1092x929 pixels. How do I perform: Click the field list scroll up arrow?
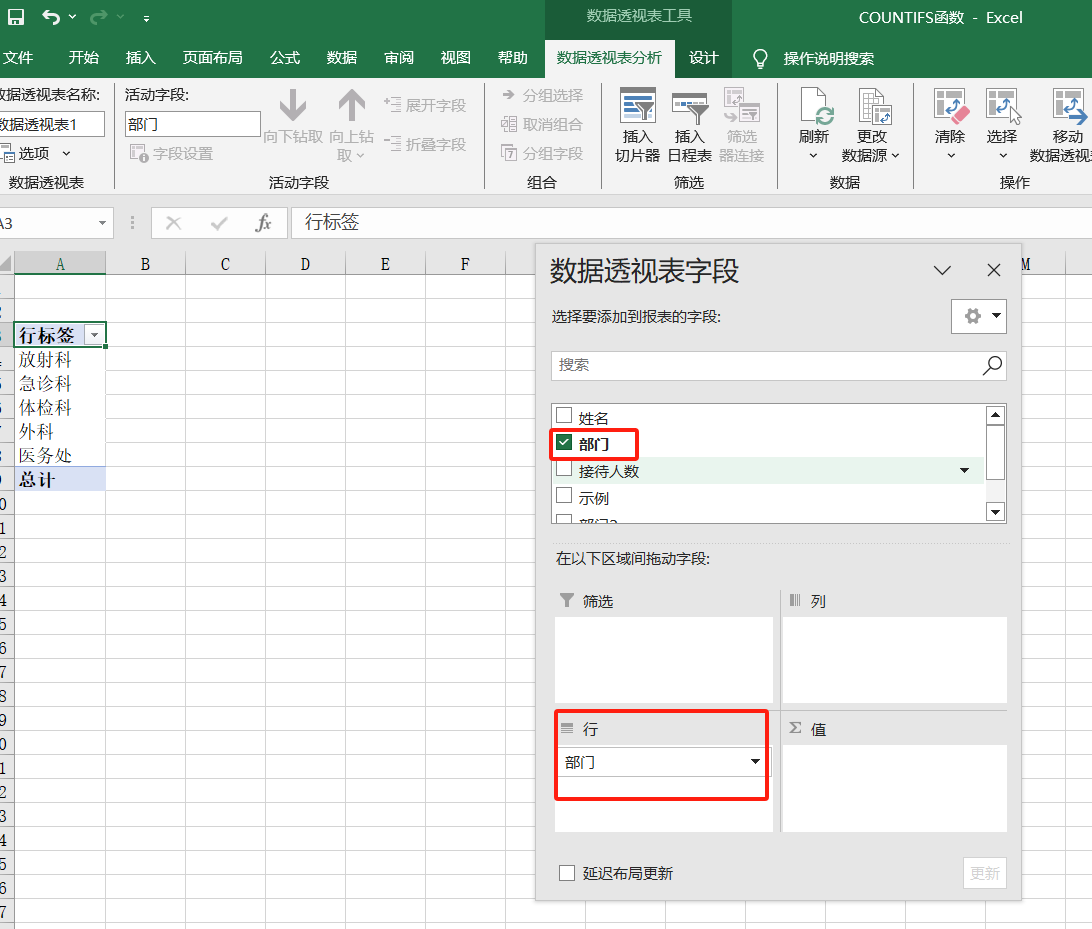(996, 416)
